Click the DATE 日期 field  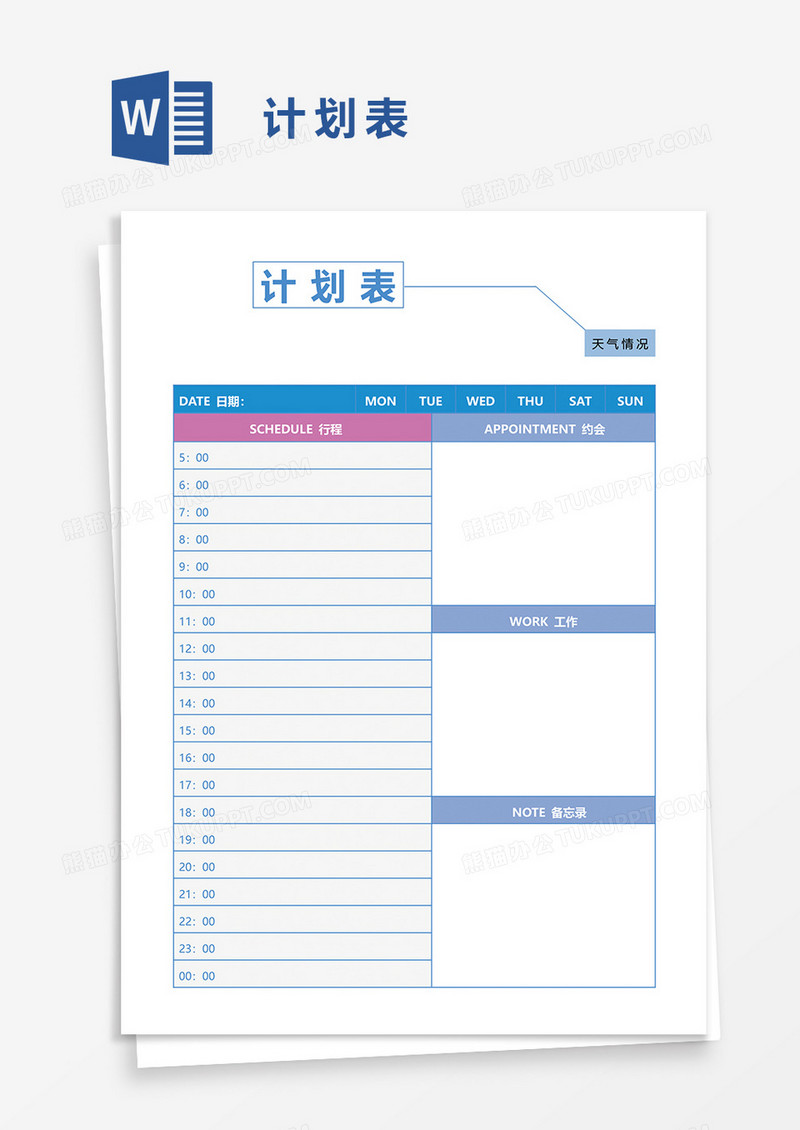point(265,400)
